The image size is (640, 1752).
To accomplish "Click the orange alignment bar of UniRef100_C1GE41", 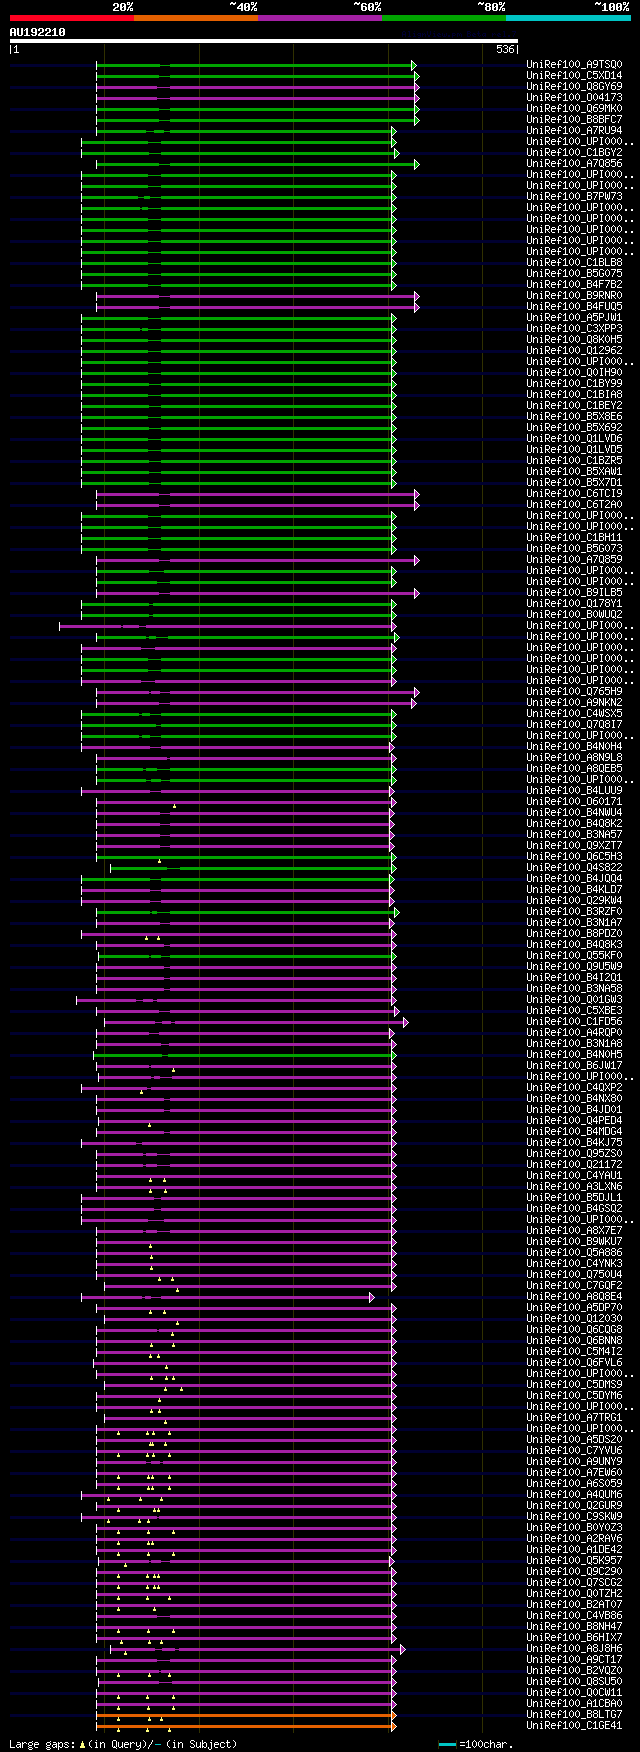I will coord(246,1726).
